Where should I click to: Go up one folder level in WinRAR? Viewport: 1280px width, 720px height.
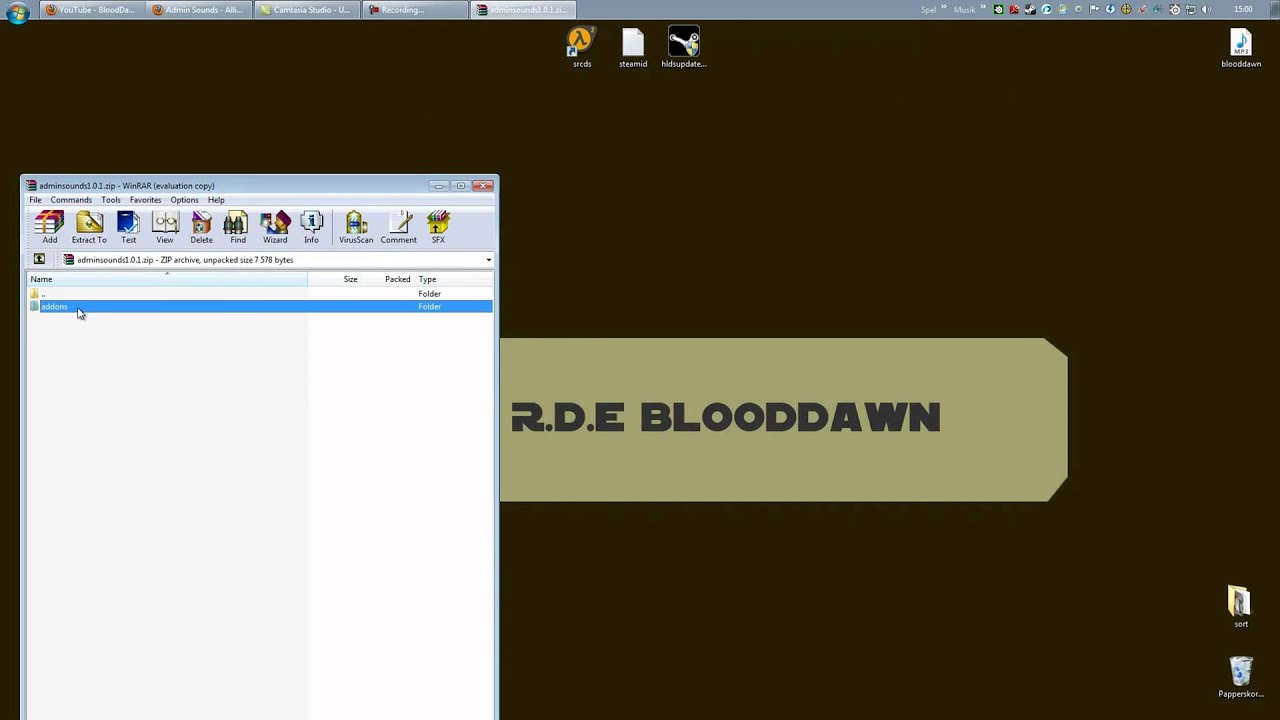[x=39, y=260]
